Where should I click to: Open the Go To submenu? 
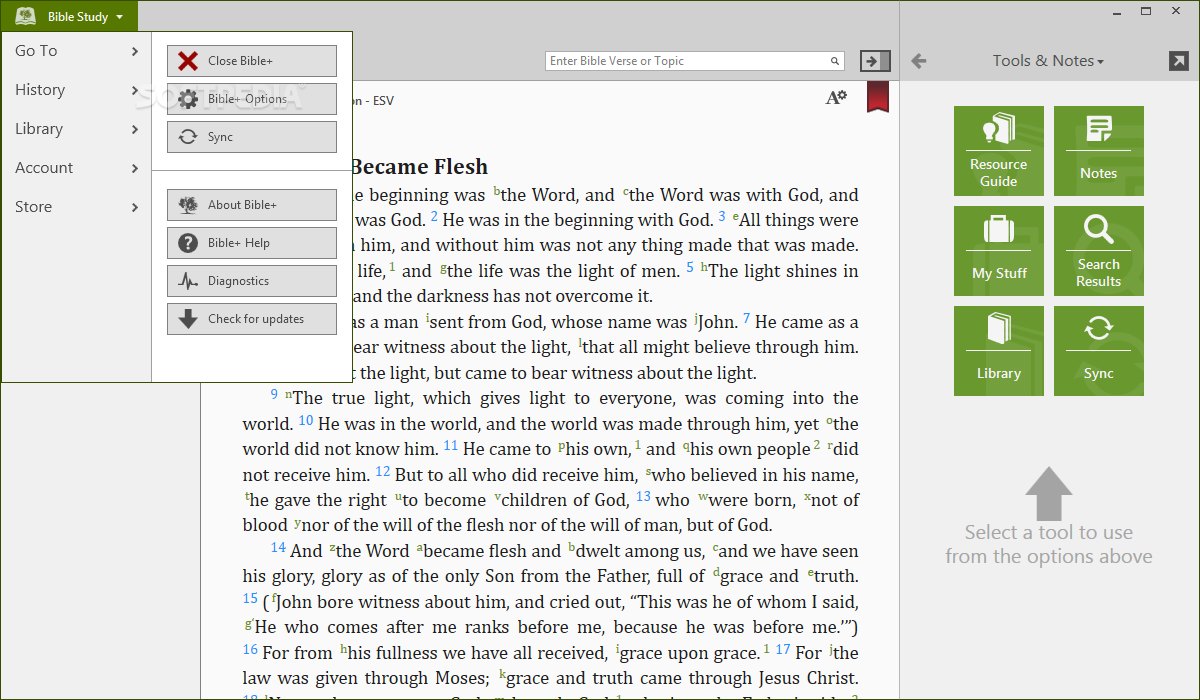click(76, 51)
